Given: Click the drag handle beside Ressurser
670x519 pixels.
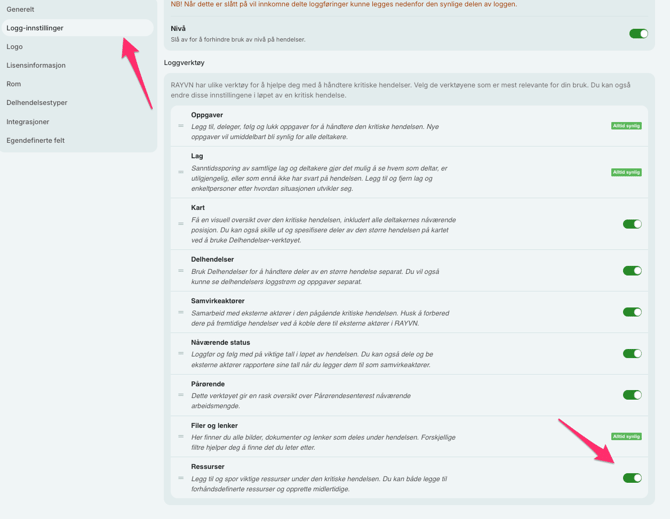Looking at the screenshot, I should pos(181,478).
